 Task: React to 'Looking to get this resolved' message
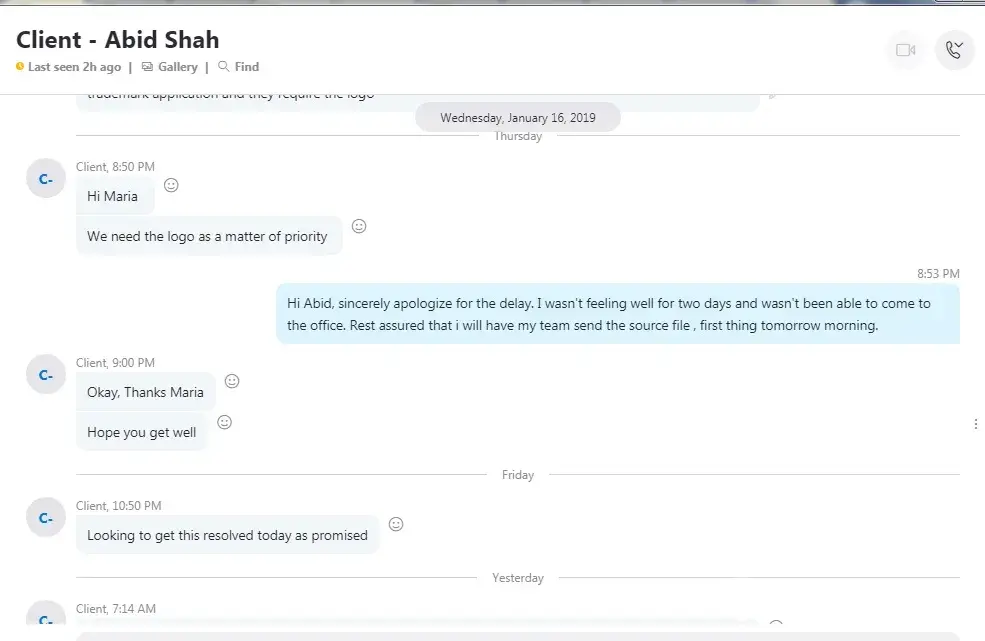[396, 524]
